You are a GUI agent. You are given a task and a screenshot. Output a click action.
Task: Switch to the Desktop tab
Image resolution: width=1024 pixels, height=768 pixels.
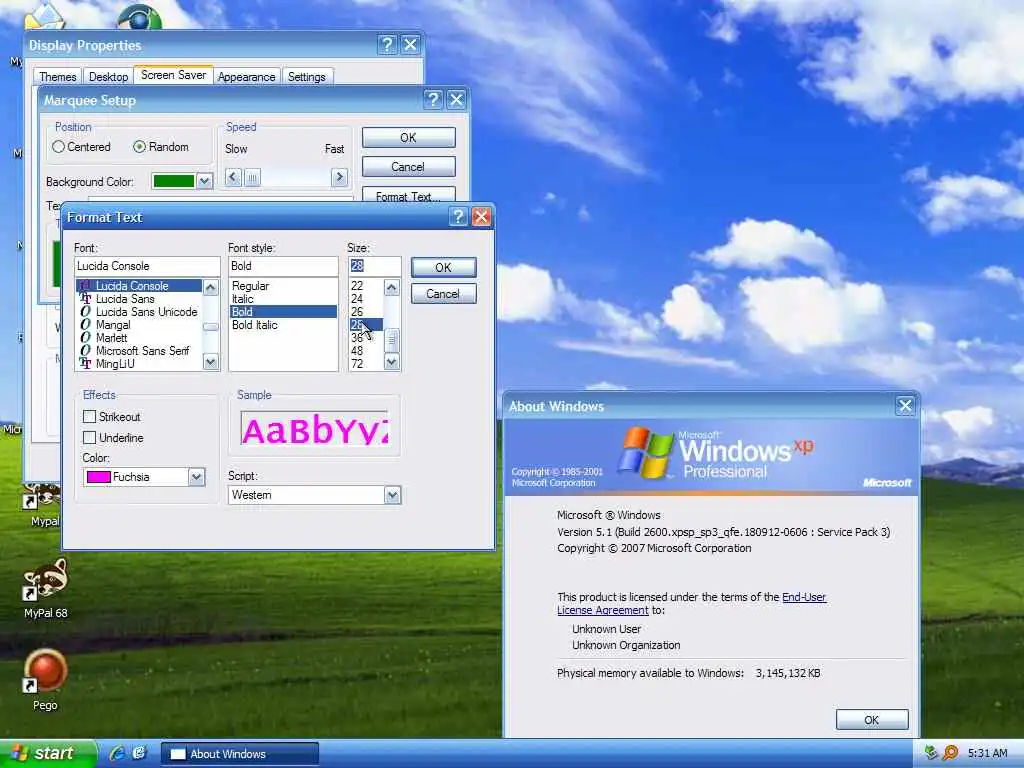point(108,76)
